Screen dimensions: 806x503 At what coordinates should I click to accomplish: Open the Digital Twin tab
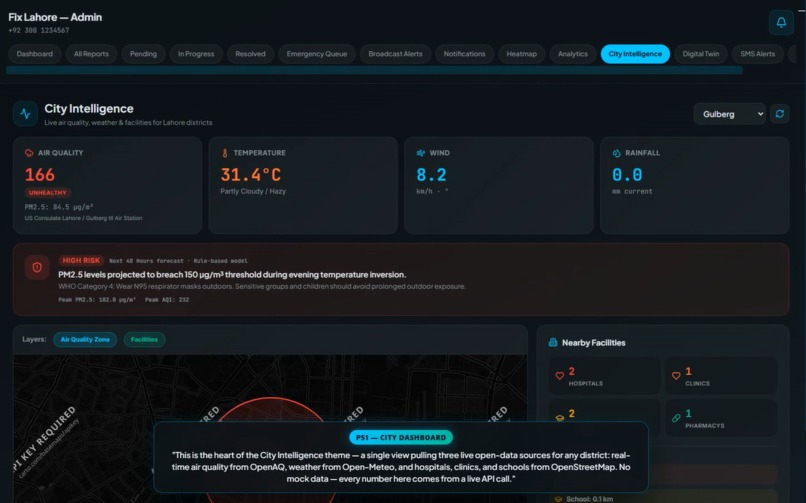click(x=701, y=53)
